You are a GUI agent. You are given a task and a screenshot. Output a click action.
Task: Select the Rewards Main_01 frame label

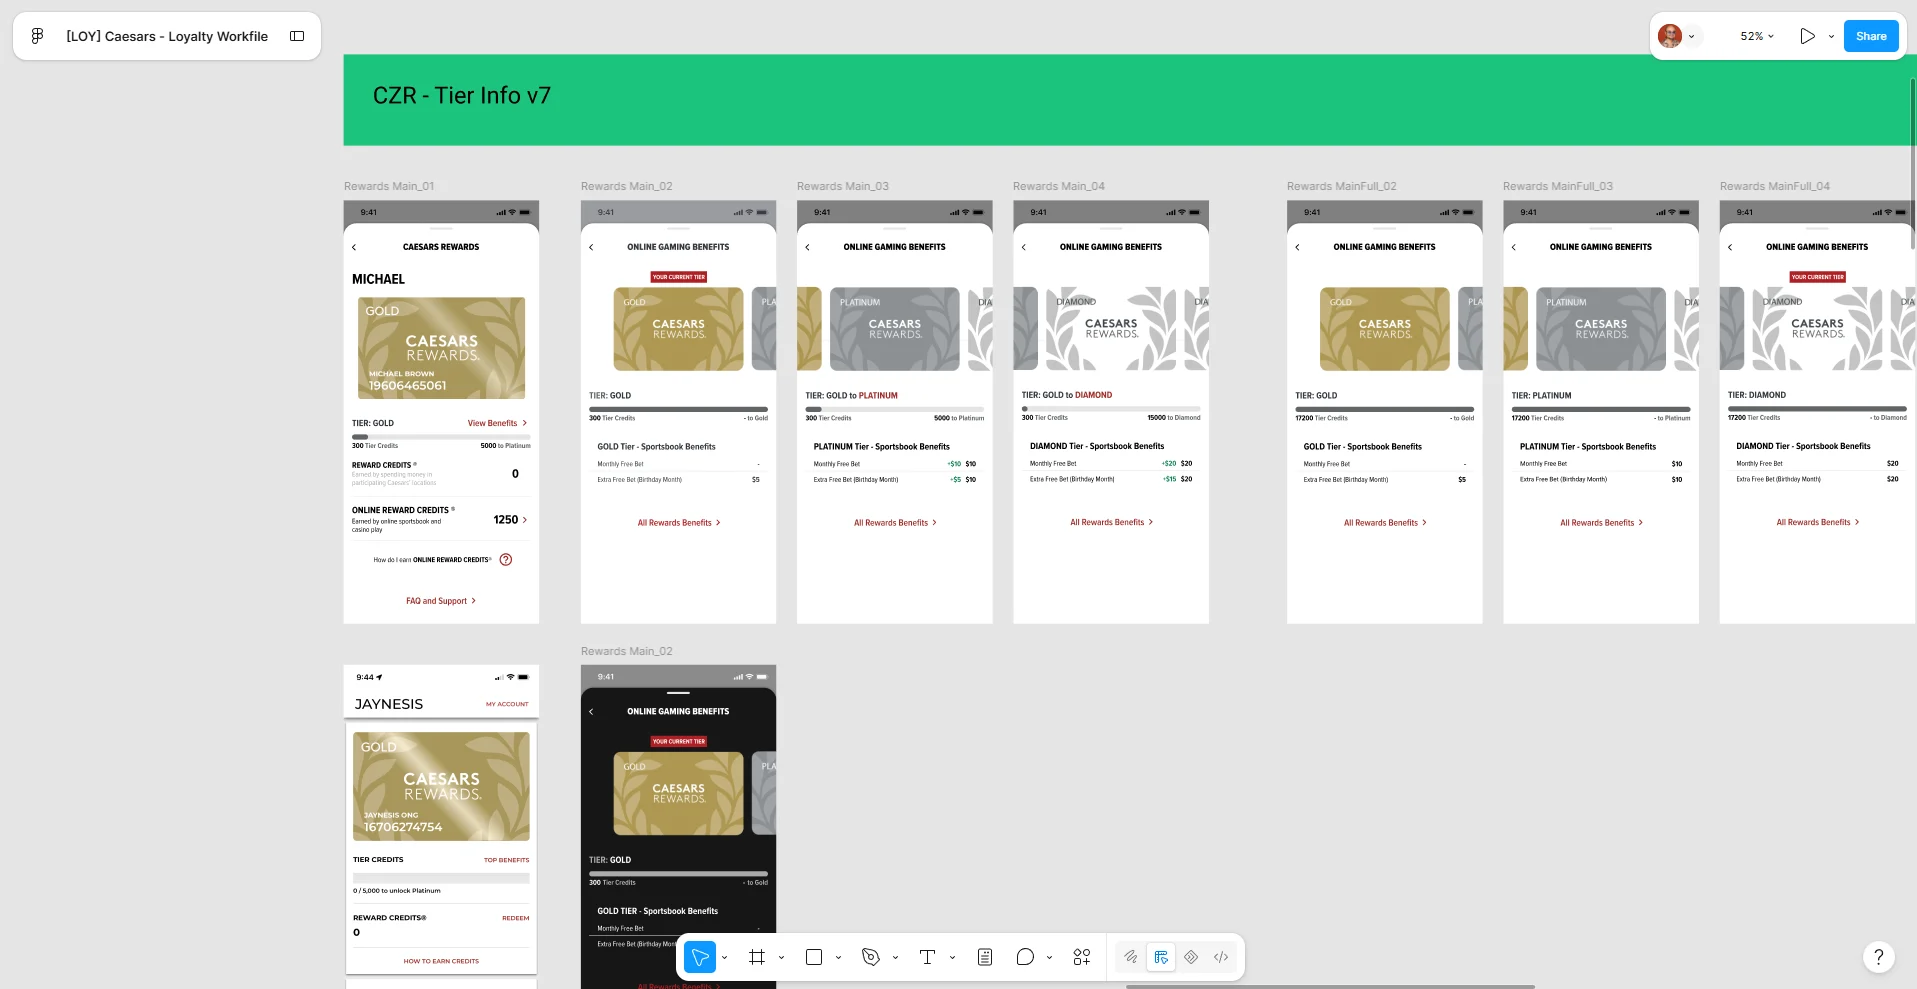tap(389, 186)
